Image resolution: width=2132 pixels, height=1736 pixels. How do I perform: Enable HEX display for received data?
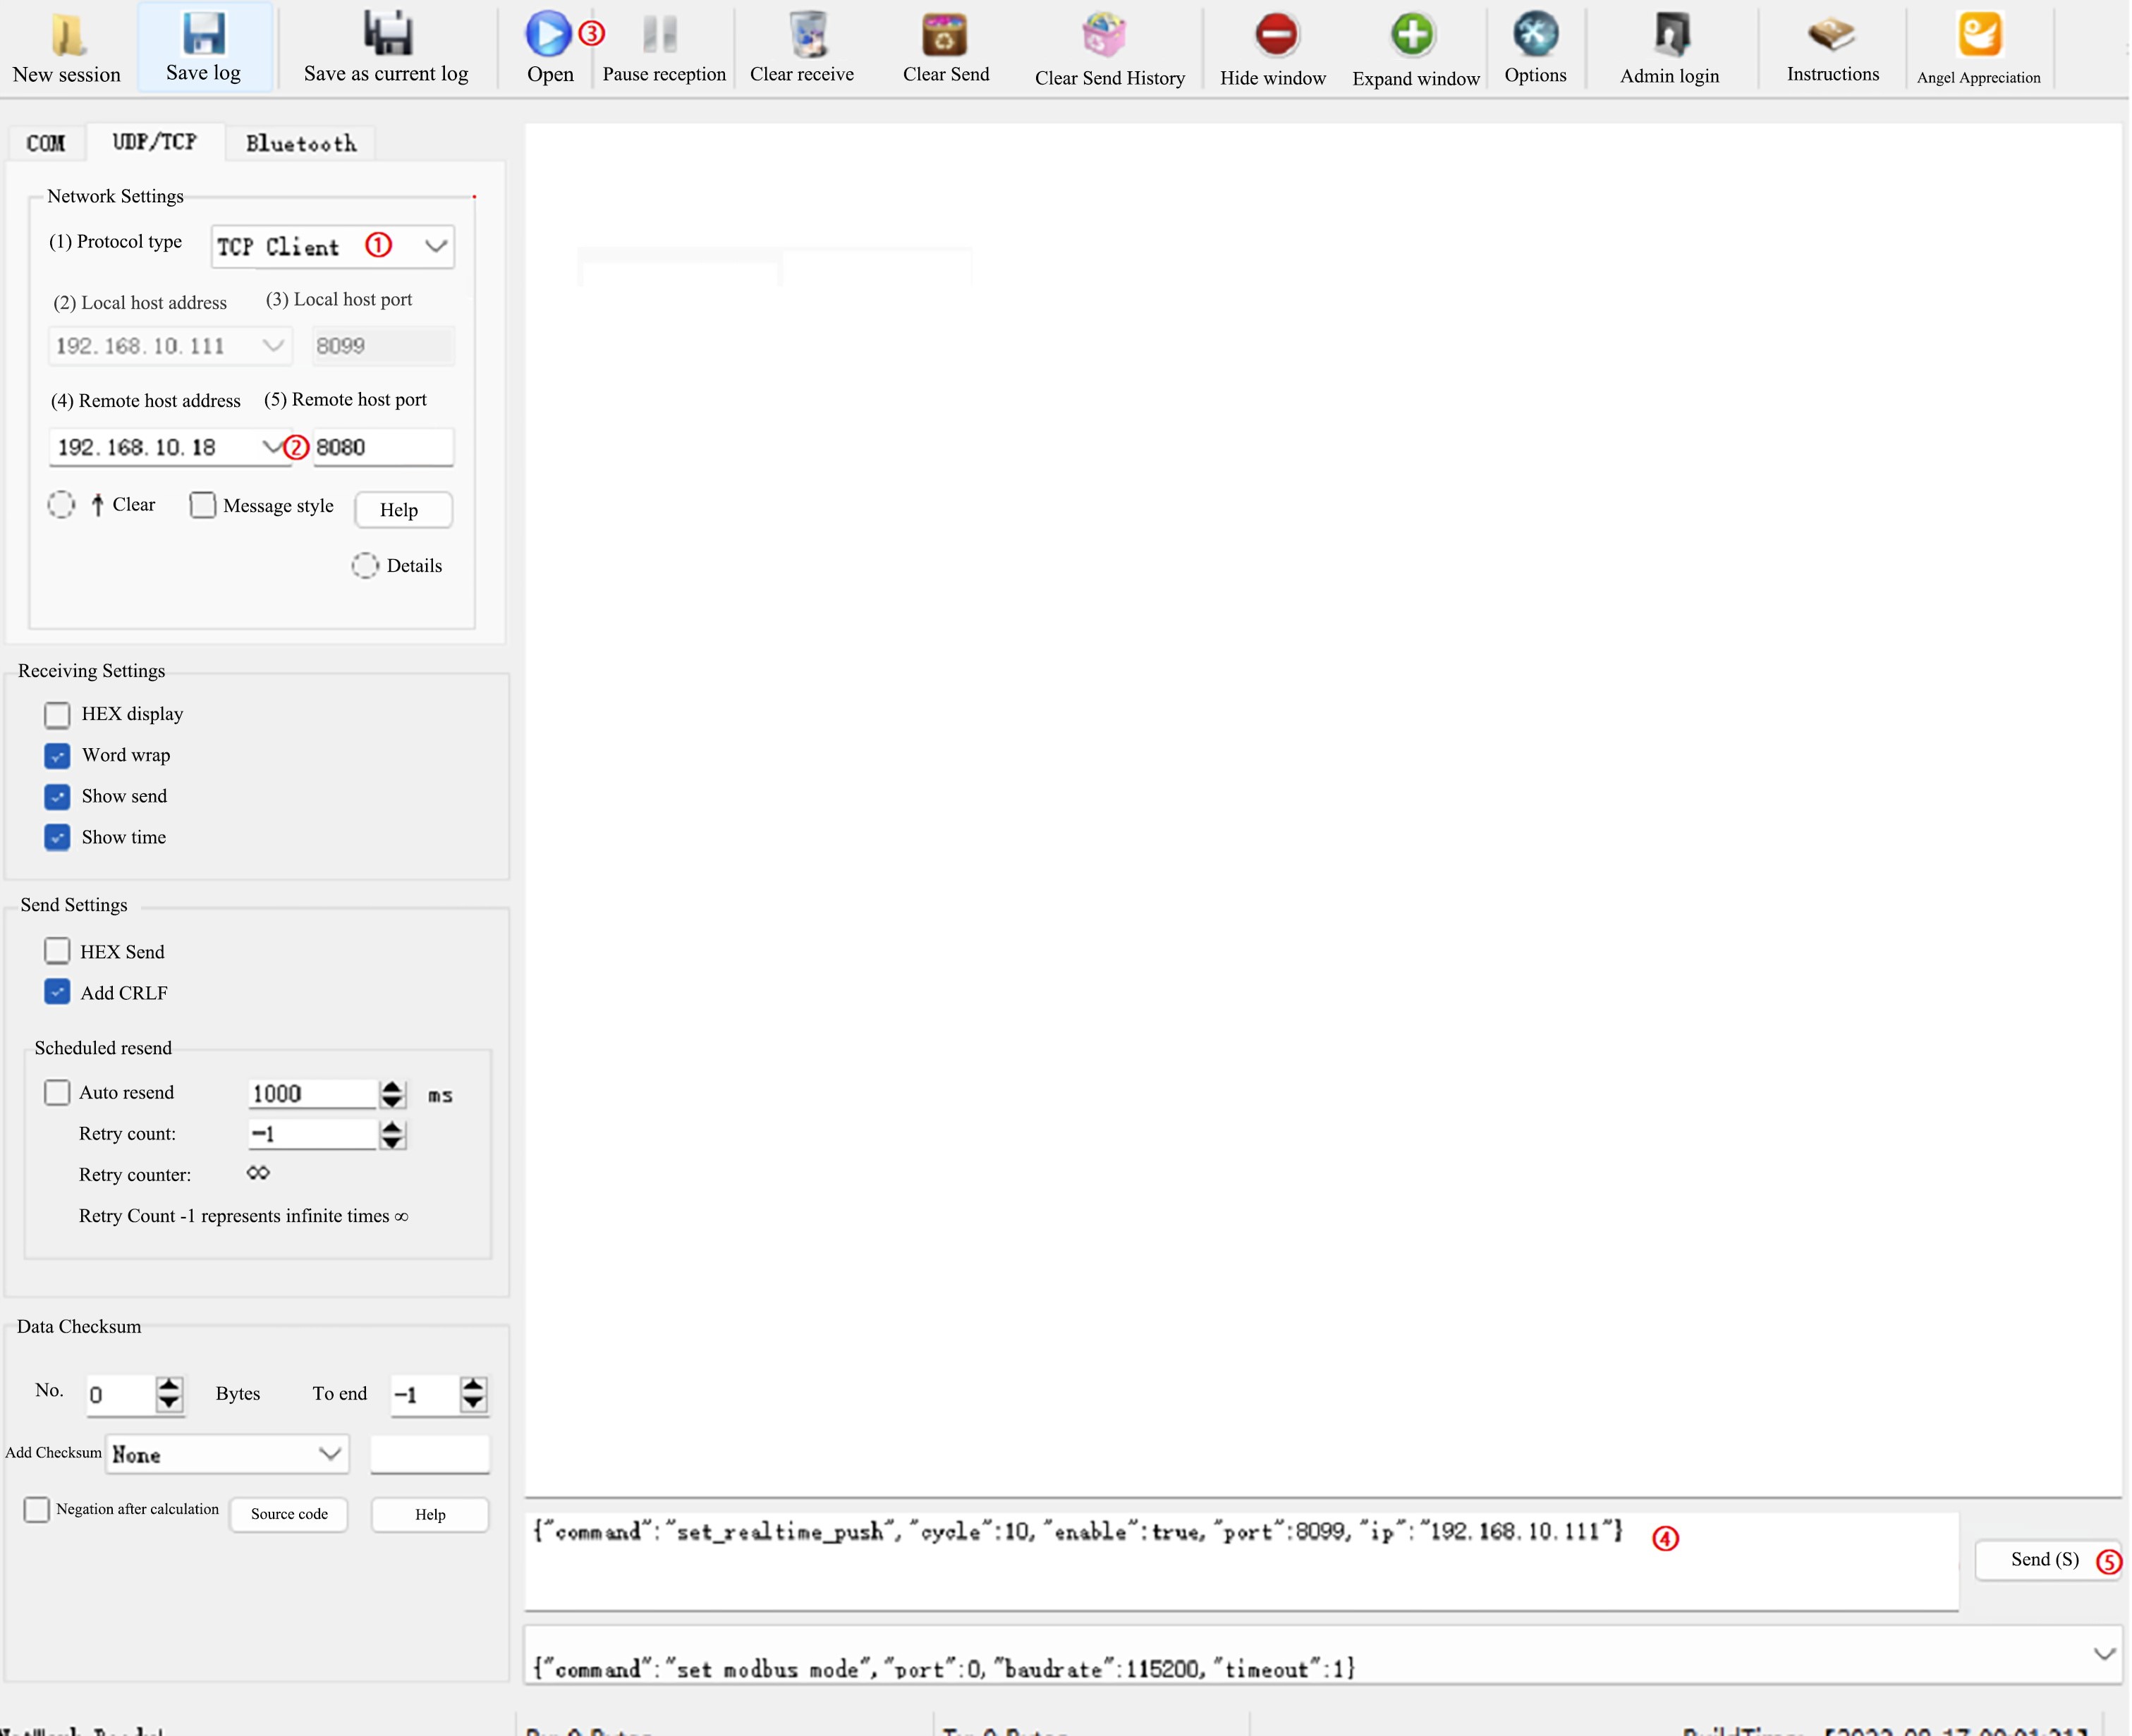click(x=57, y=714)
